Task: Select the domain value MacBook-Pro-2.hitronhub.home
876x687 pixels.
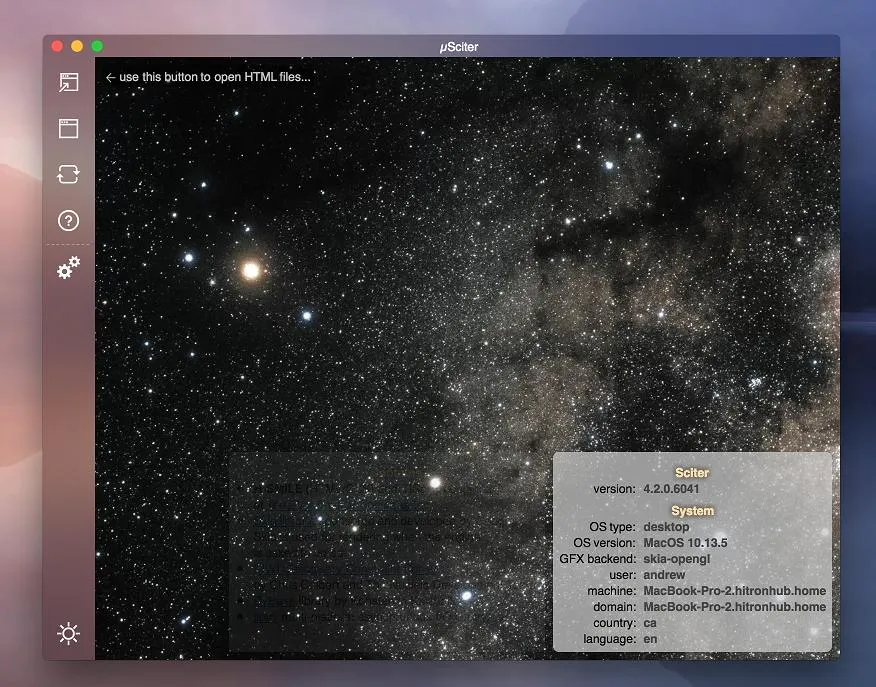Action: coord(735,607)
